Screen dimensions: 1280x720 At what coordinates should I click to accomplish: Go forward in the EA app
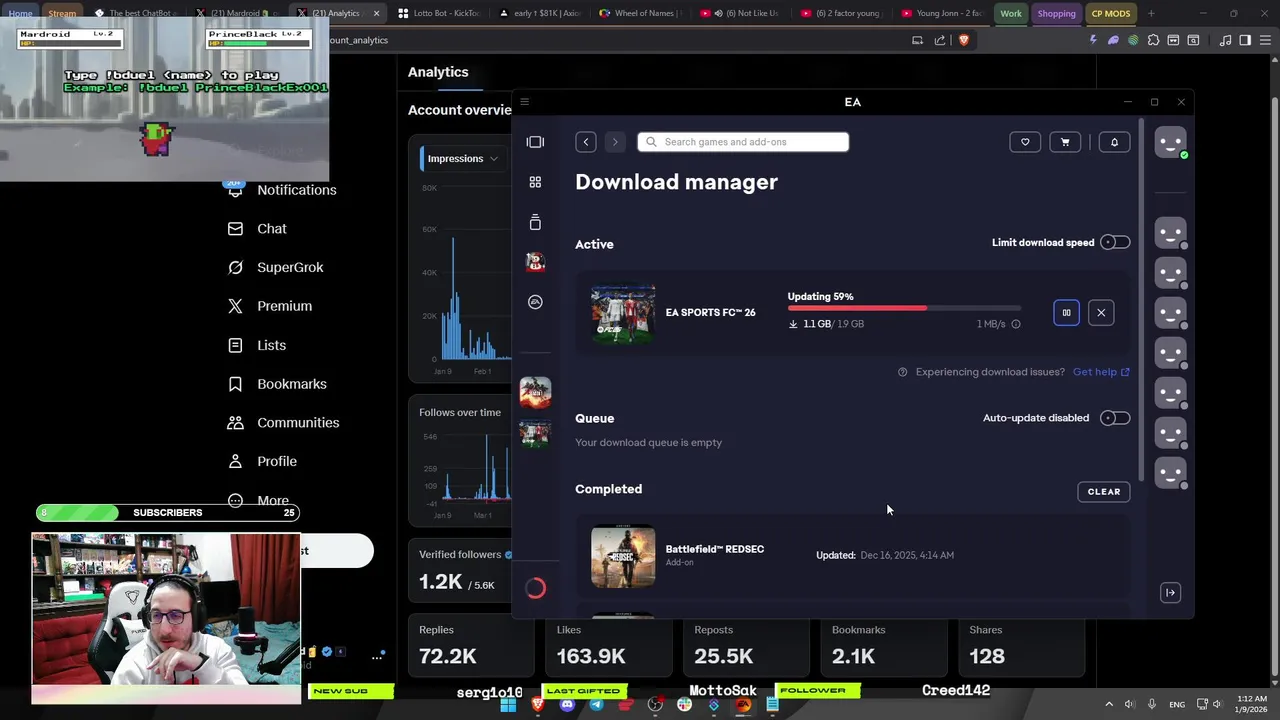(x=615, y=142)
